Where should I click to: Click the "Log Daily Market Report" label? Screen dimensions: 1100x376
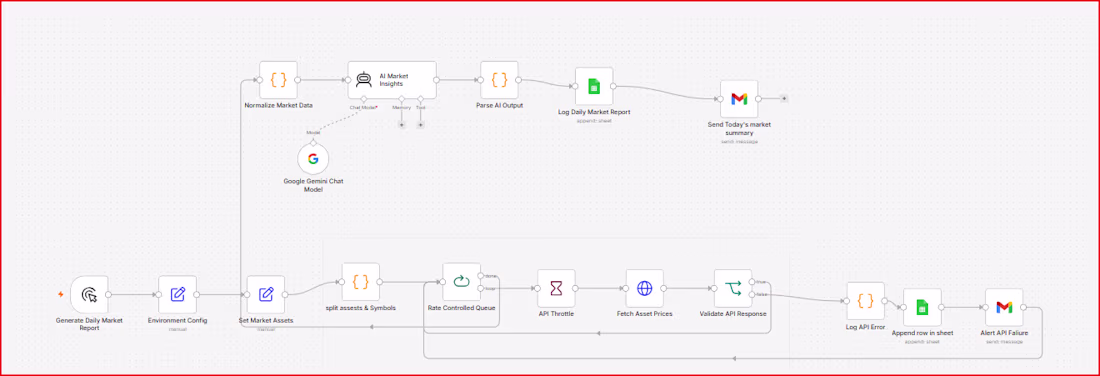593,112
